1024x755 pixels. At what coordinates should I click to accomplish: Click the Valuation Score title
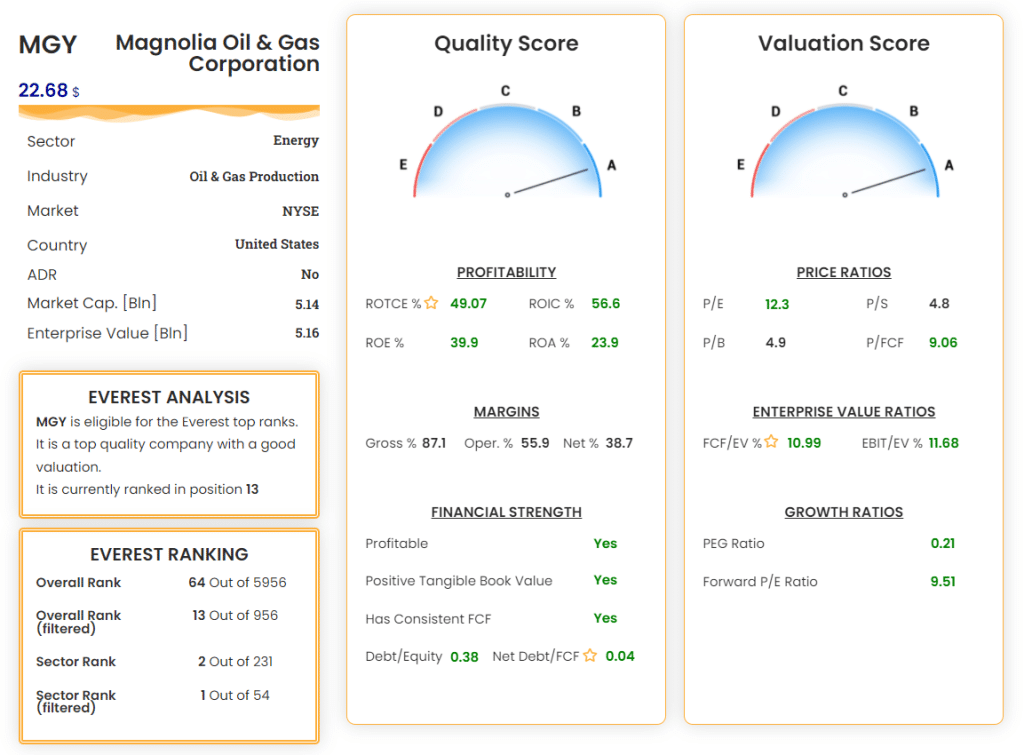(844, 43)
